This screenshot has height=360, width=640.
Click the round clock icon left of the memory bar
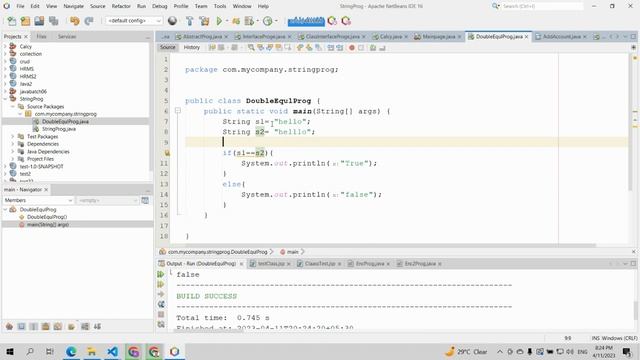pos(268,21)
